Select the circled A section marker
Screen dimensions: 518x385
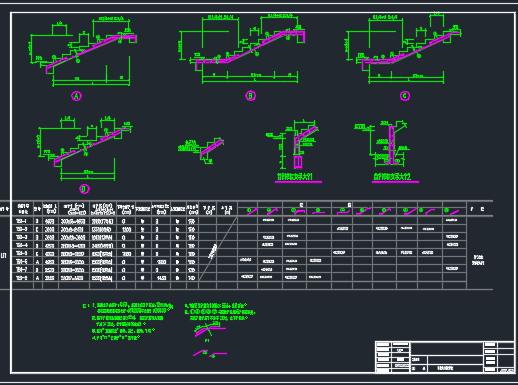click(77, 96)
